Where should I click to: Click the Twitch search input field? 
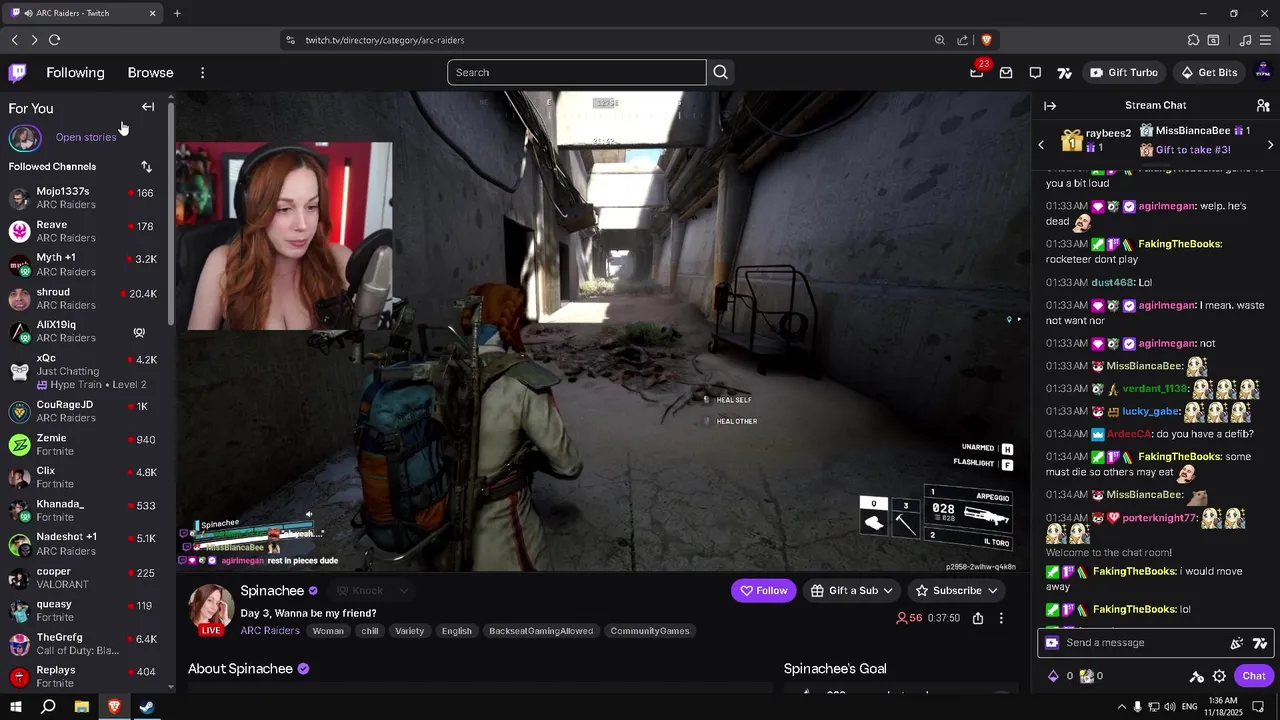coord(577,72)
